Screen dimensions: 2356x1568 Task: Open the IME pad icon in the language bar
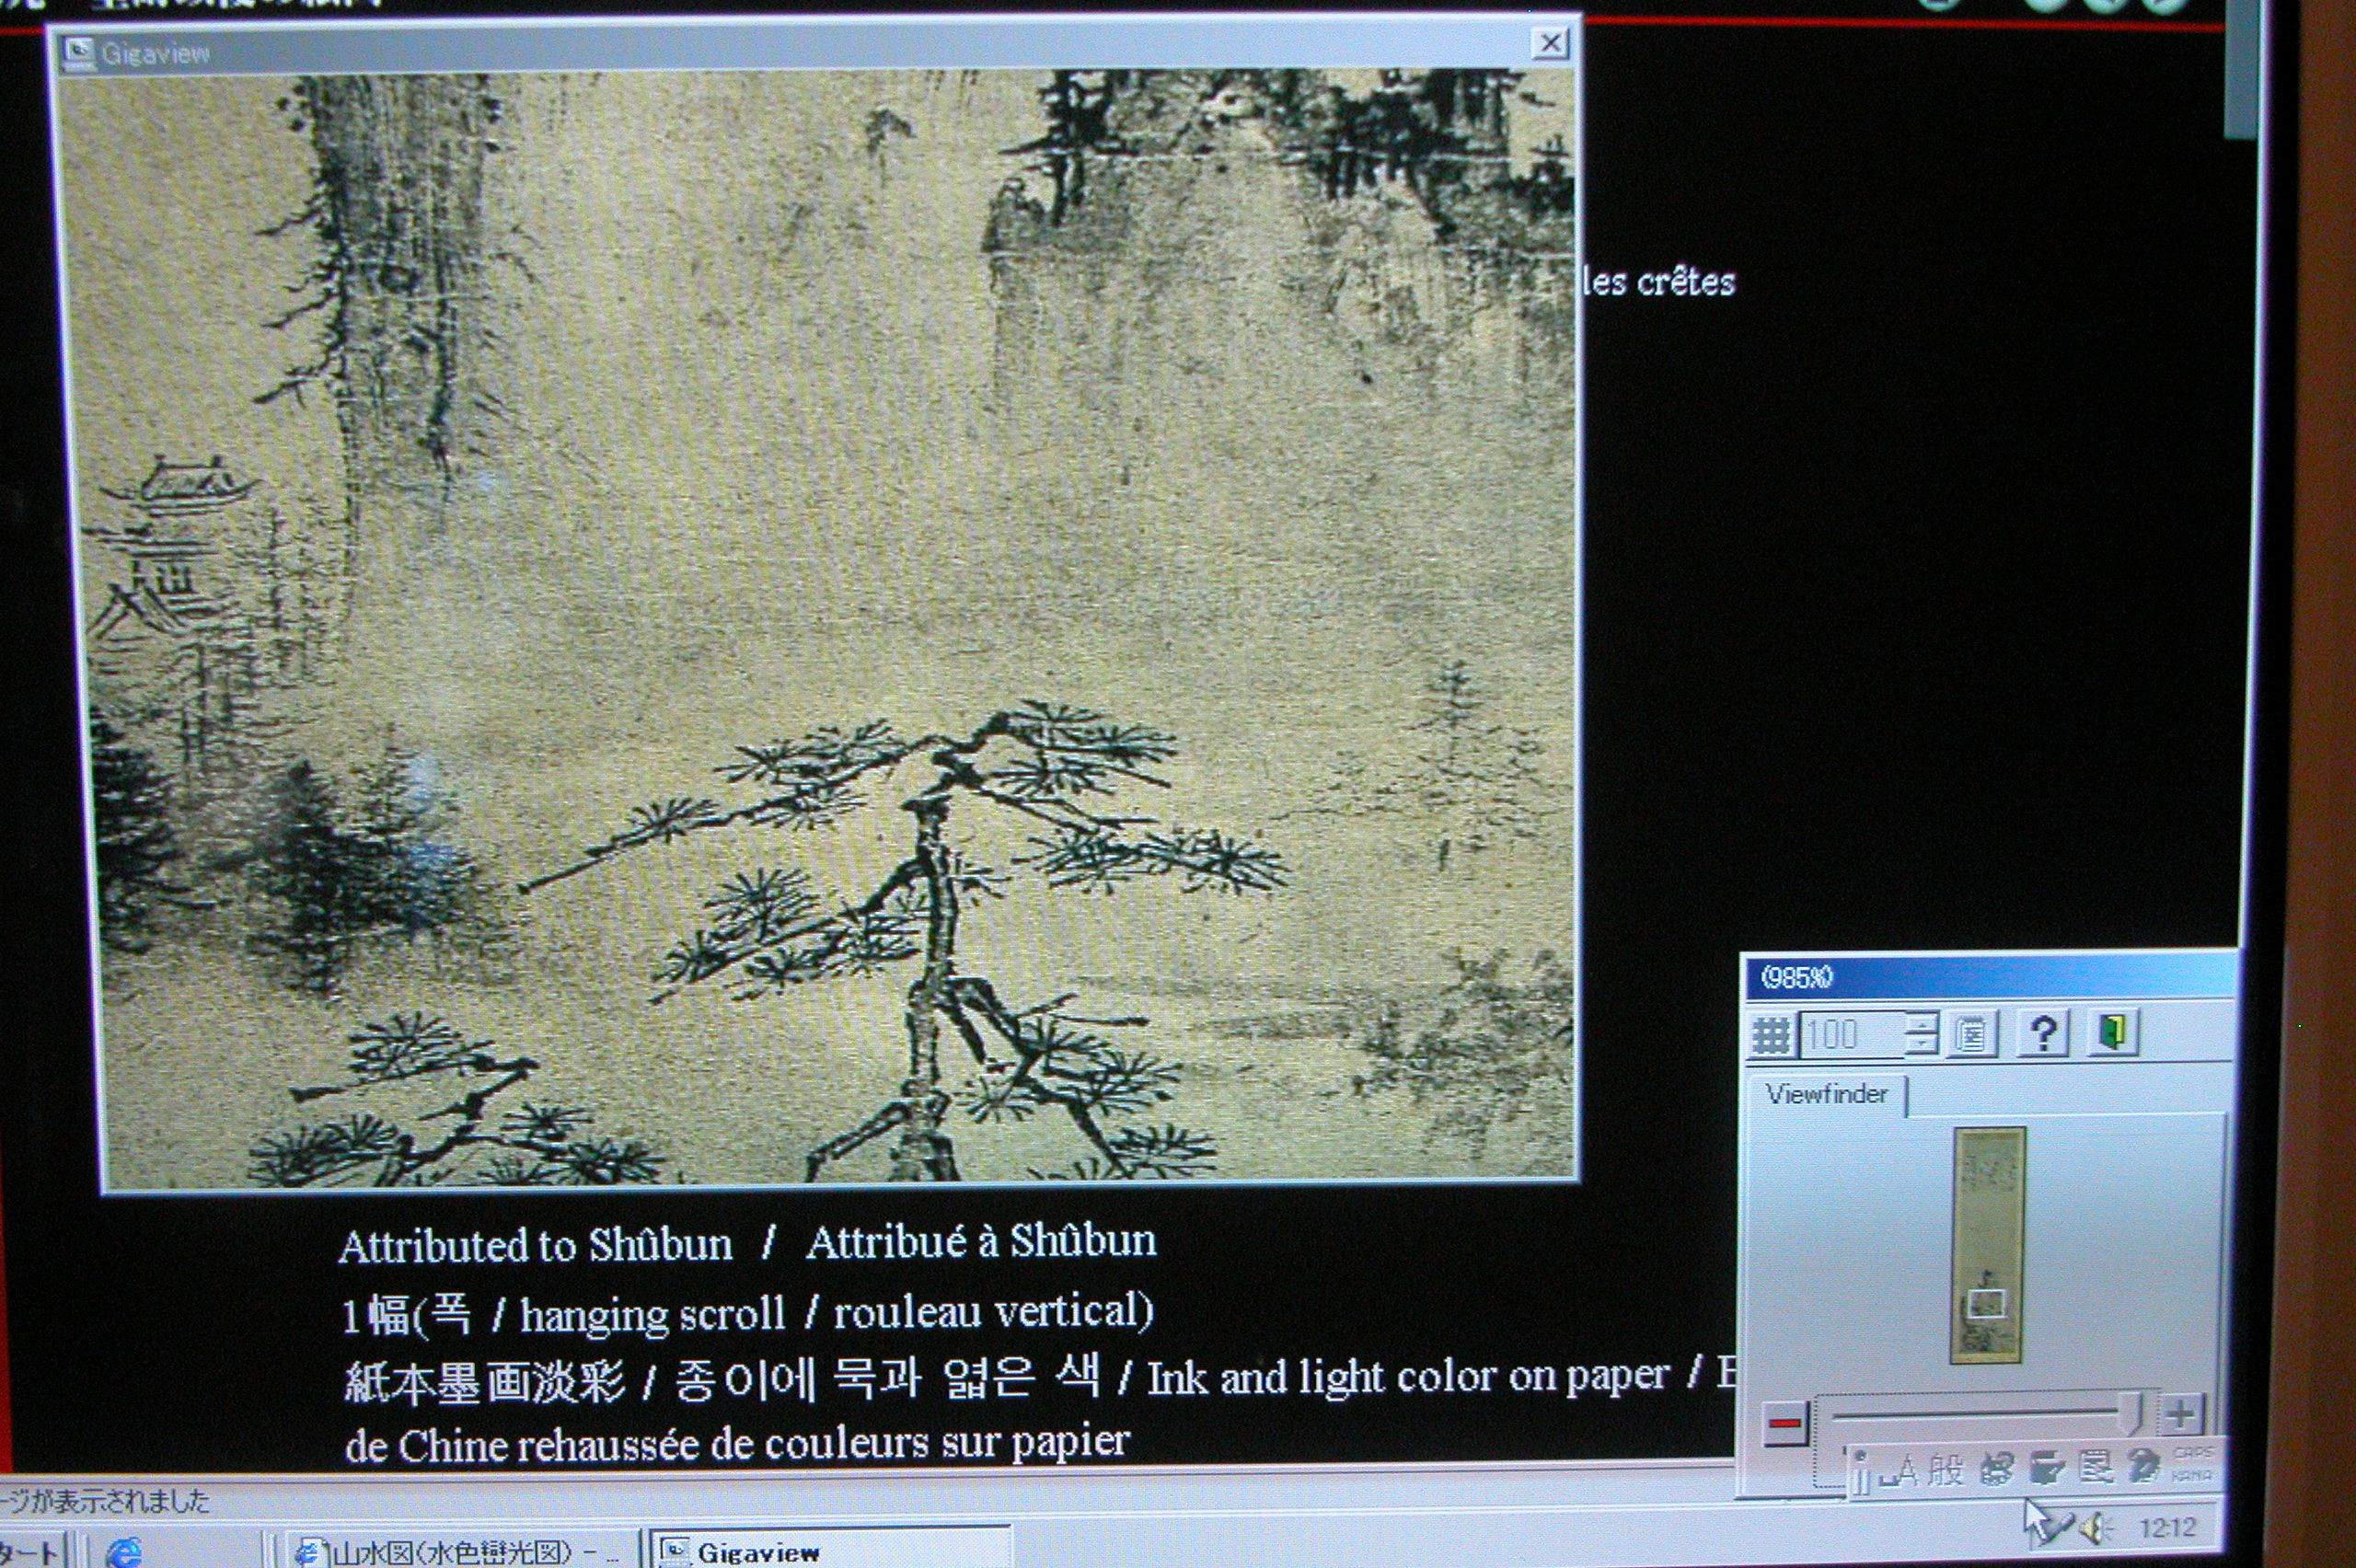1996,1468
